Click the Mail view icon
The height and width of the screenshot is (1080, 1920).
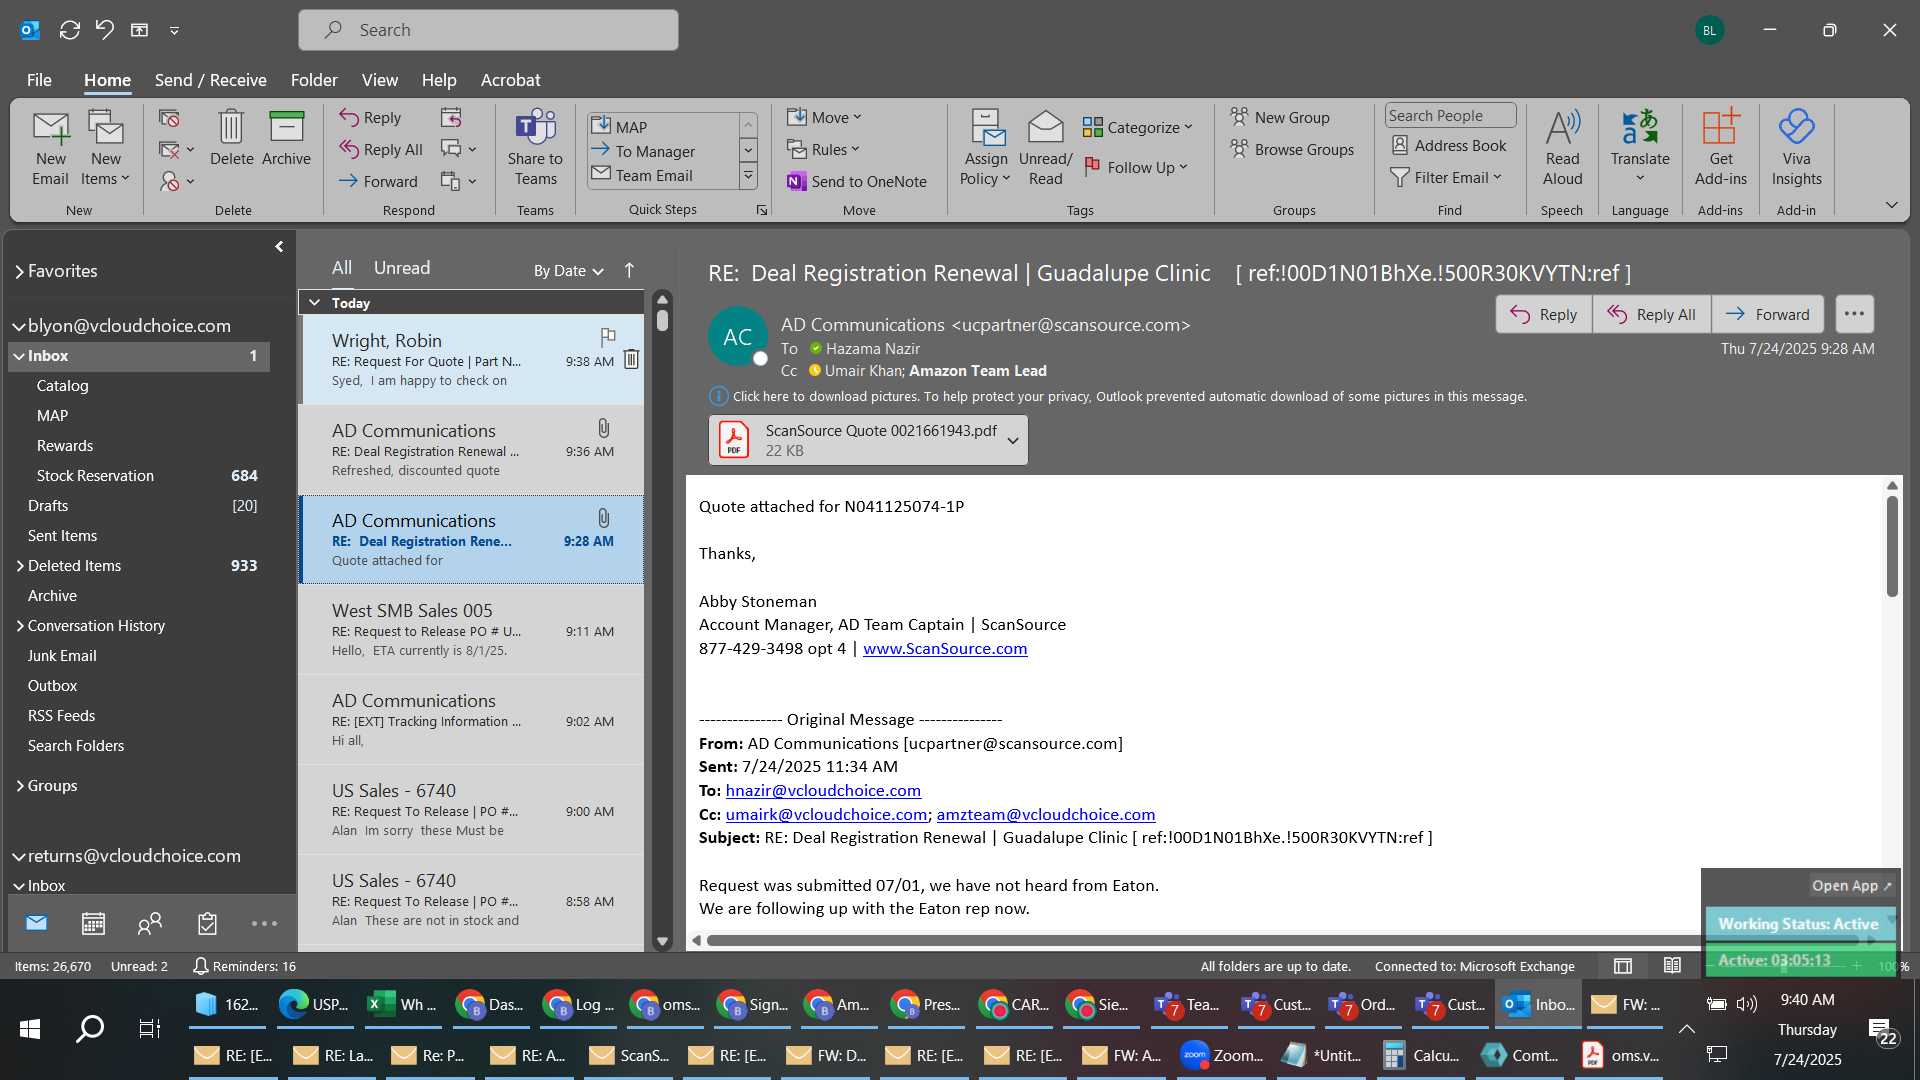[x=36, y=923]
